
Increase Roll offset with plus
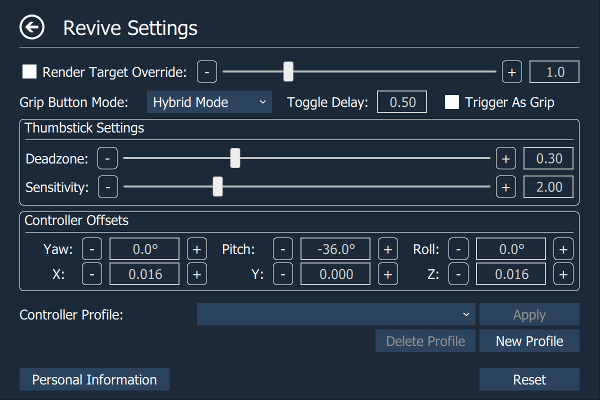(563, 249)
